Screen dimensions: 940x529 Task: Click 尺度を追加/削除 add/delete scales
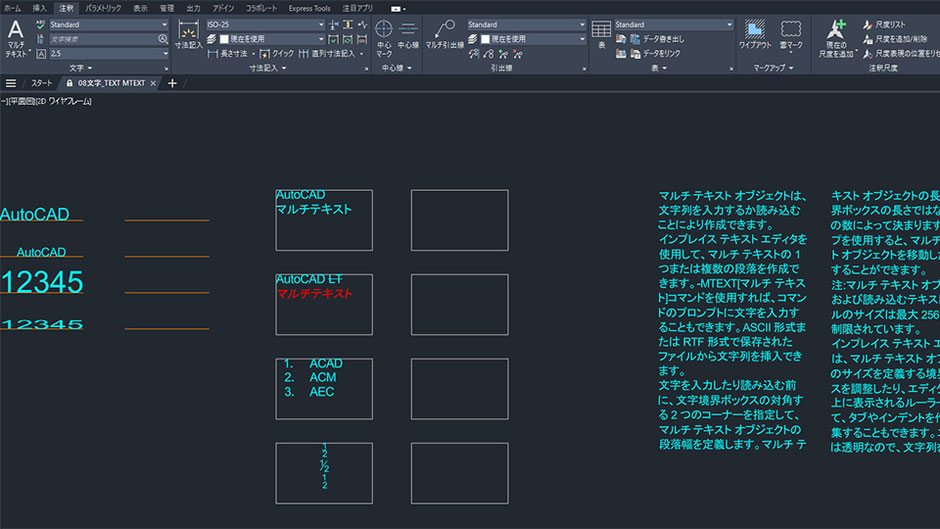point(894,39)
